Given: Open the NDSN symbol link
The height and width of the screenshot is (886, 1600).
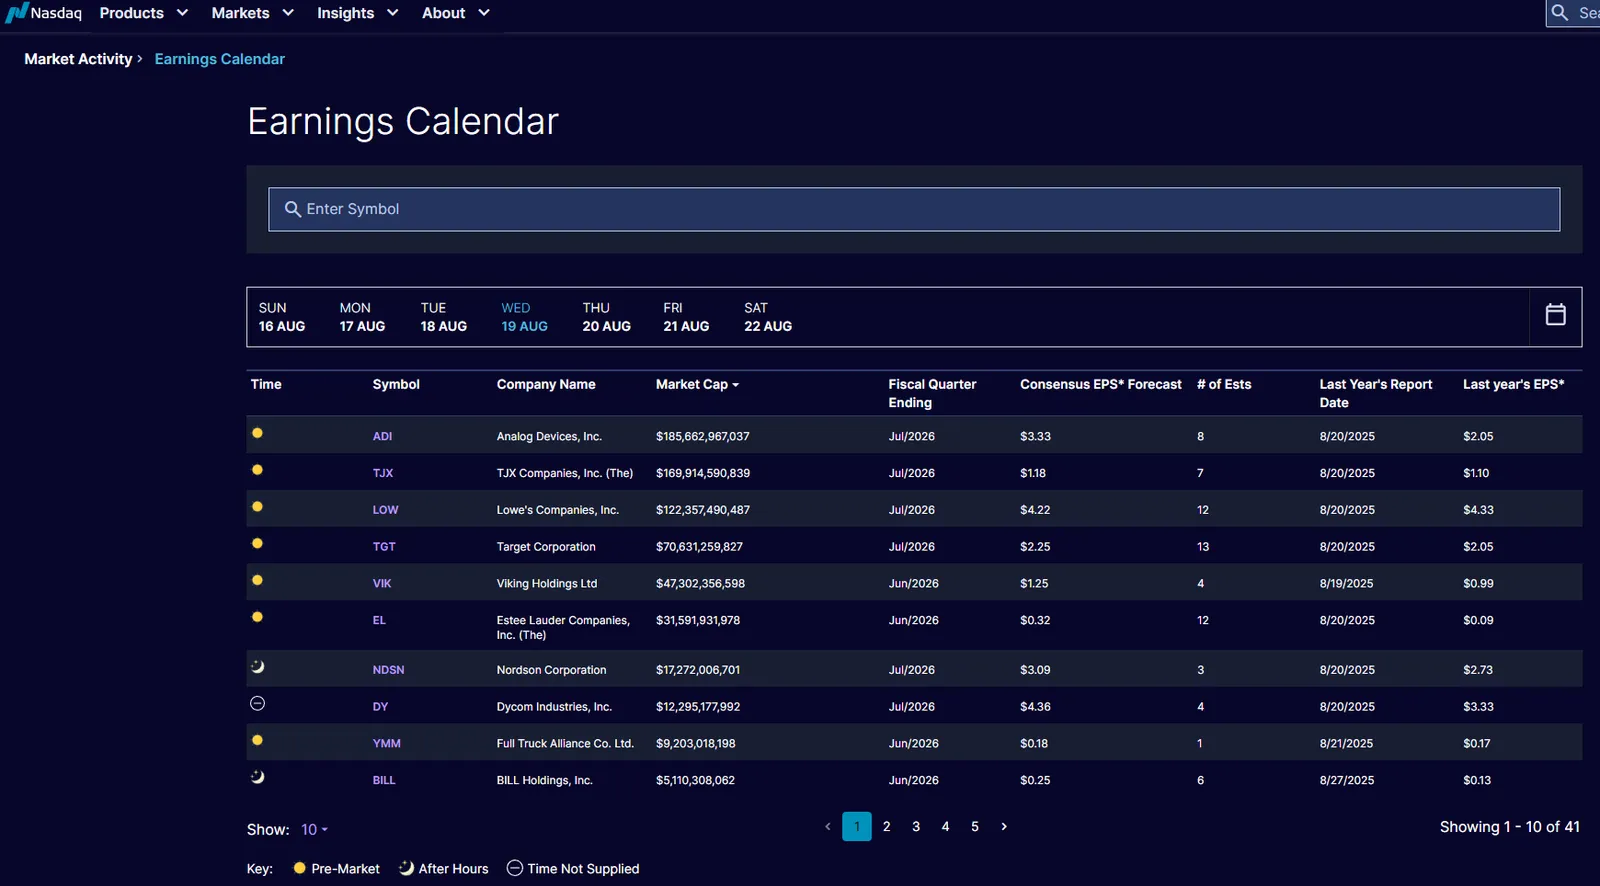Looking at the screenshot, I should [388, 671].
